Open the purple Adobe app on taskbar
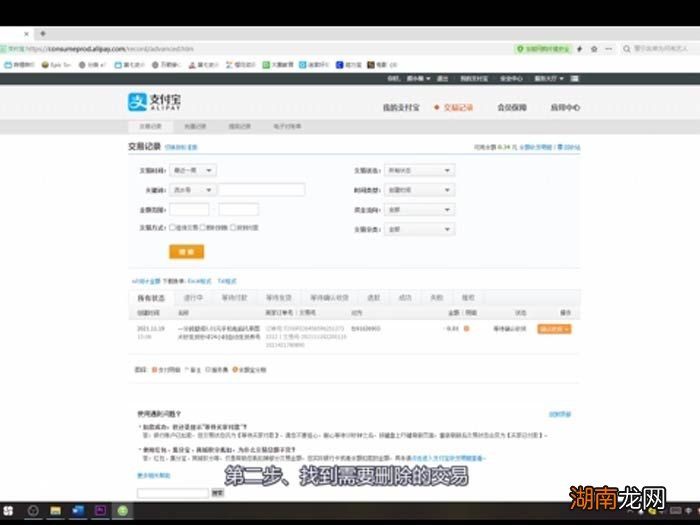 coord(100,511)
